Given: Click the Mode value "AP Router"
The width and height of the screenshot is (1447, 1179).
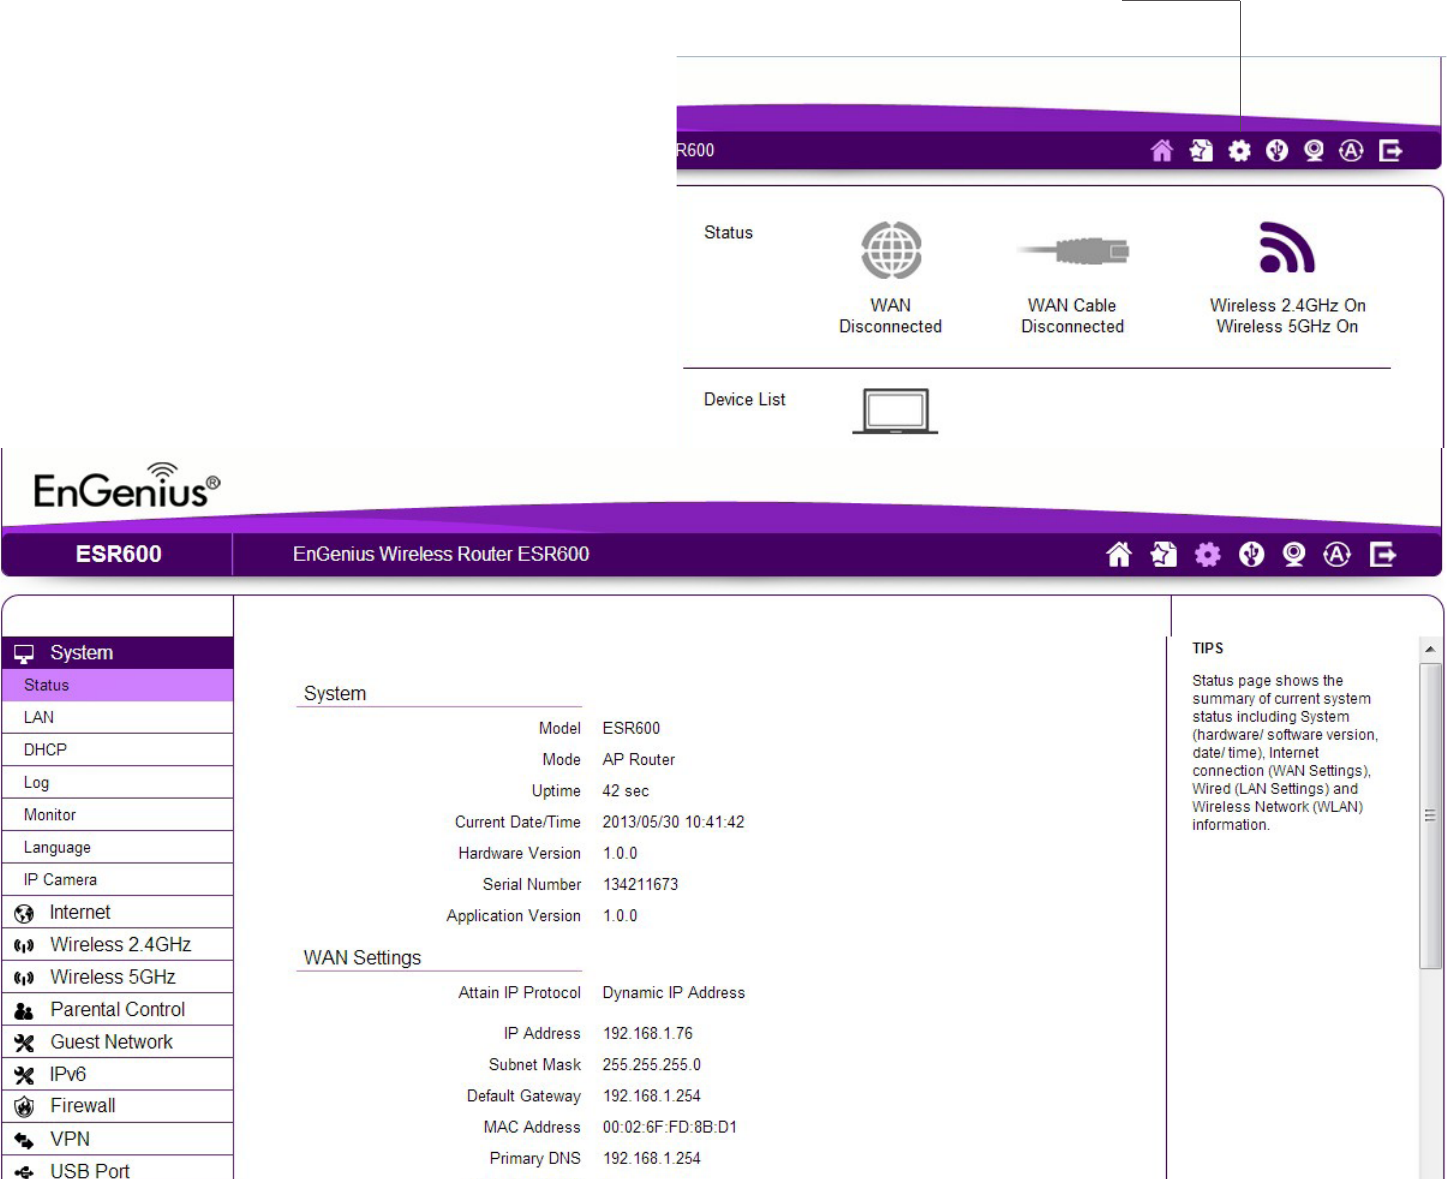Looking at the screenshot, I should tap(638, 759).
